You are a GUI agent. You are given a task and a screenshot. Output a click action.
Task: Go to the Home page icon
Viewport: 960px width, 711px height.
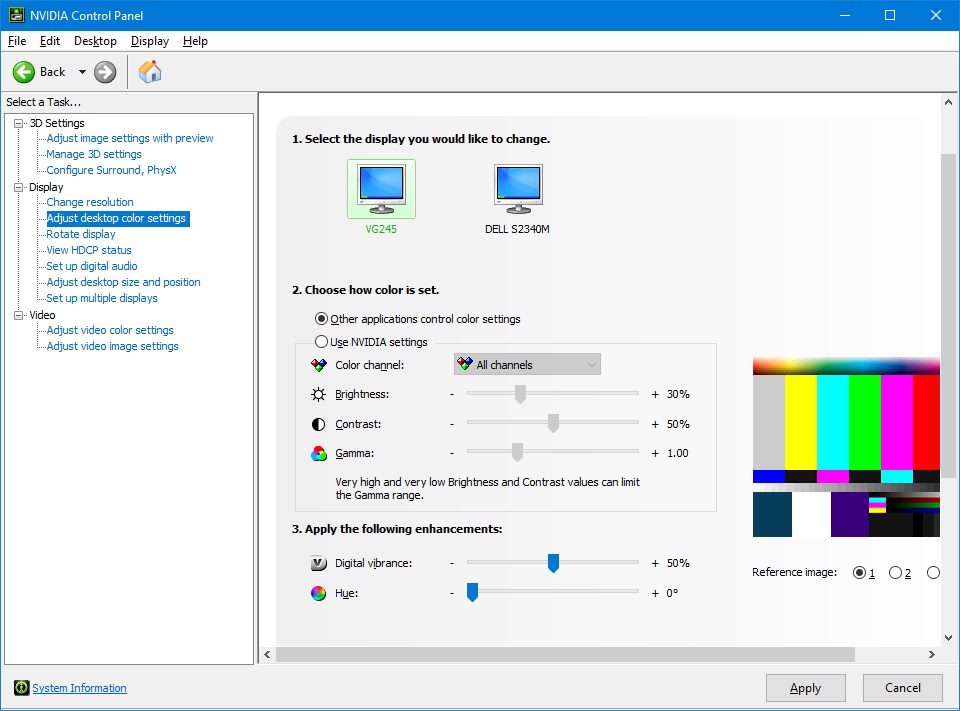click(150, 72)
